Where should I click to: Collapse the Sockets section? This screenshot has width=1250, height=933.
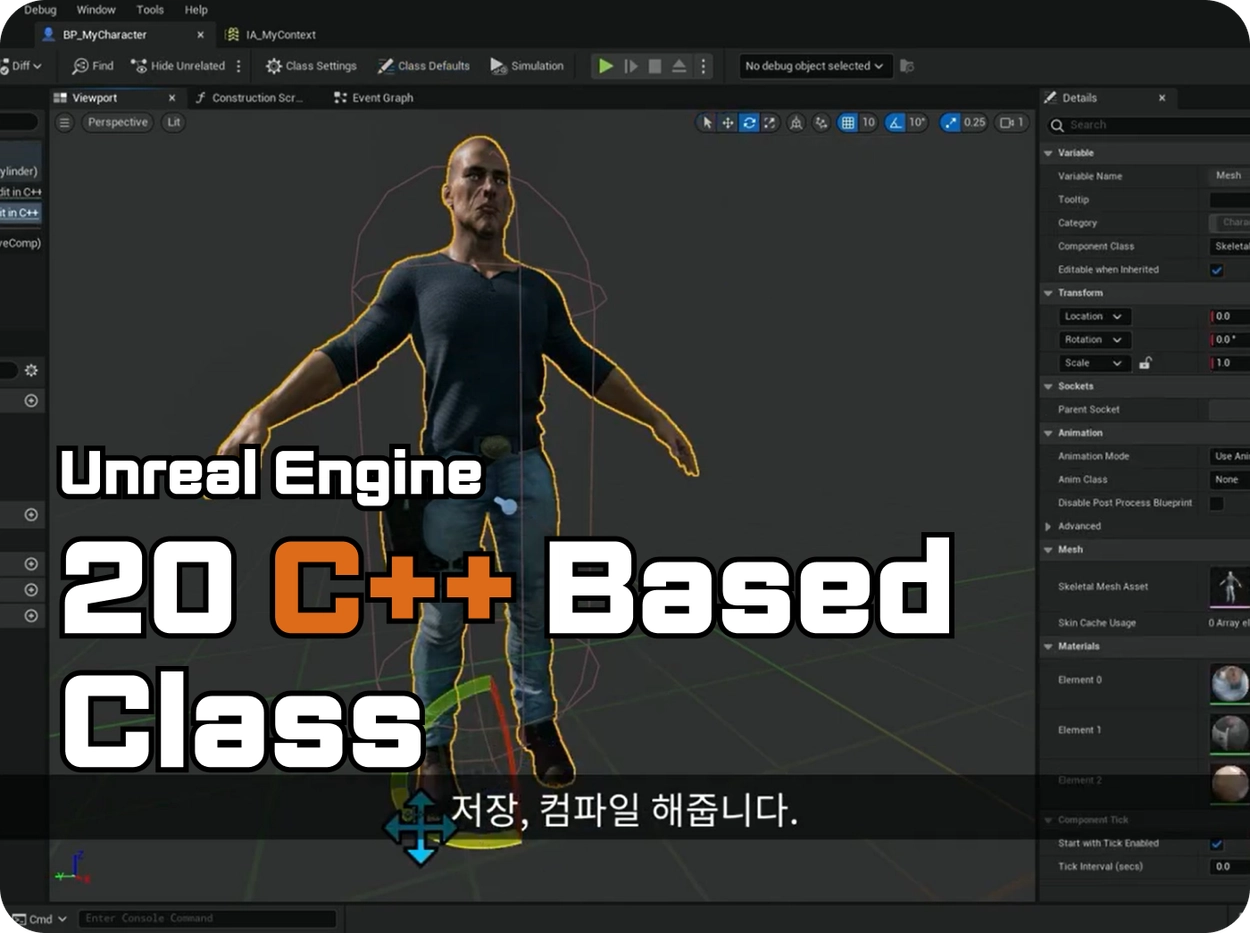[1048, 386]
